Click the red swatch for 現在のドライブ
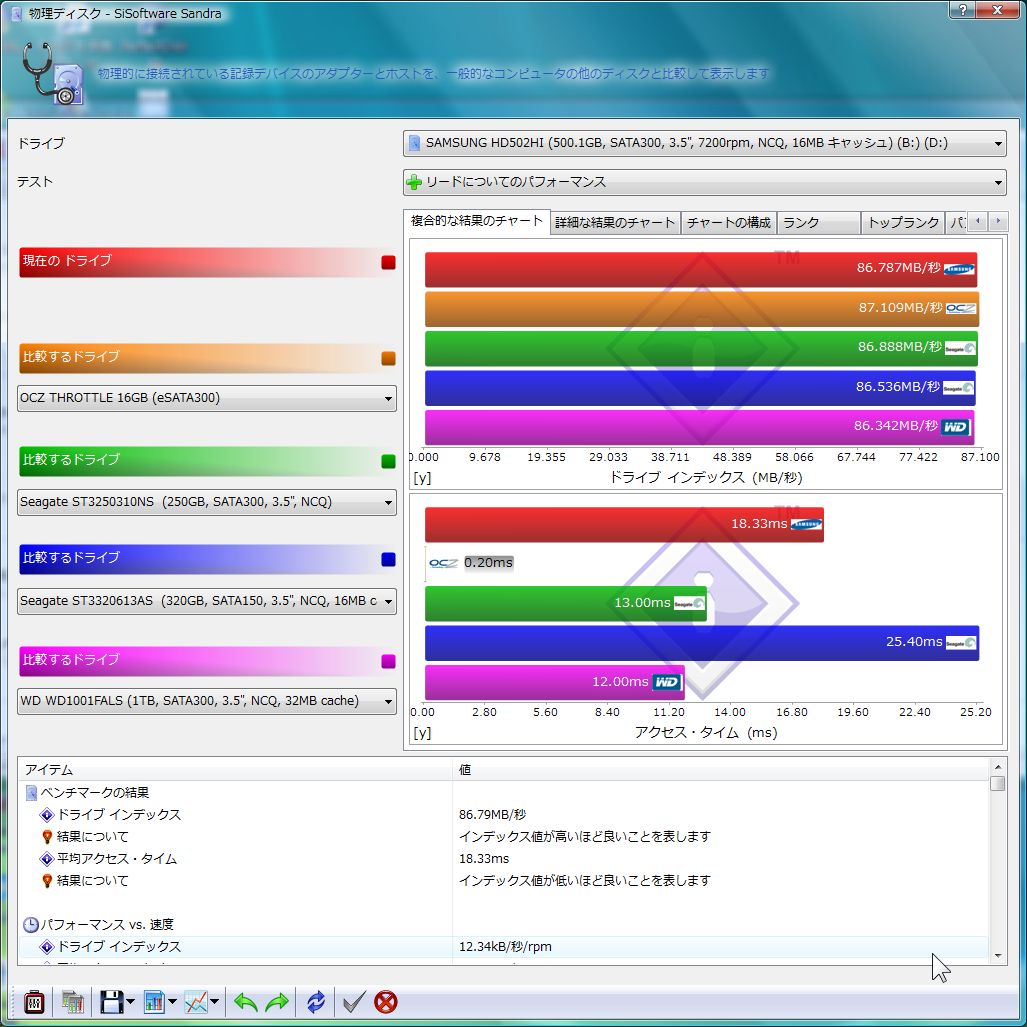This screenshot has height=1027, width=1027. 388,262
